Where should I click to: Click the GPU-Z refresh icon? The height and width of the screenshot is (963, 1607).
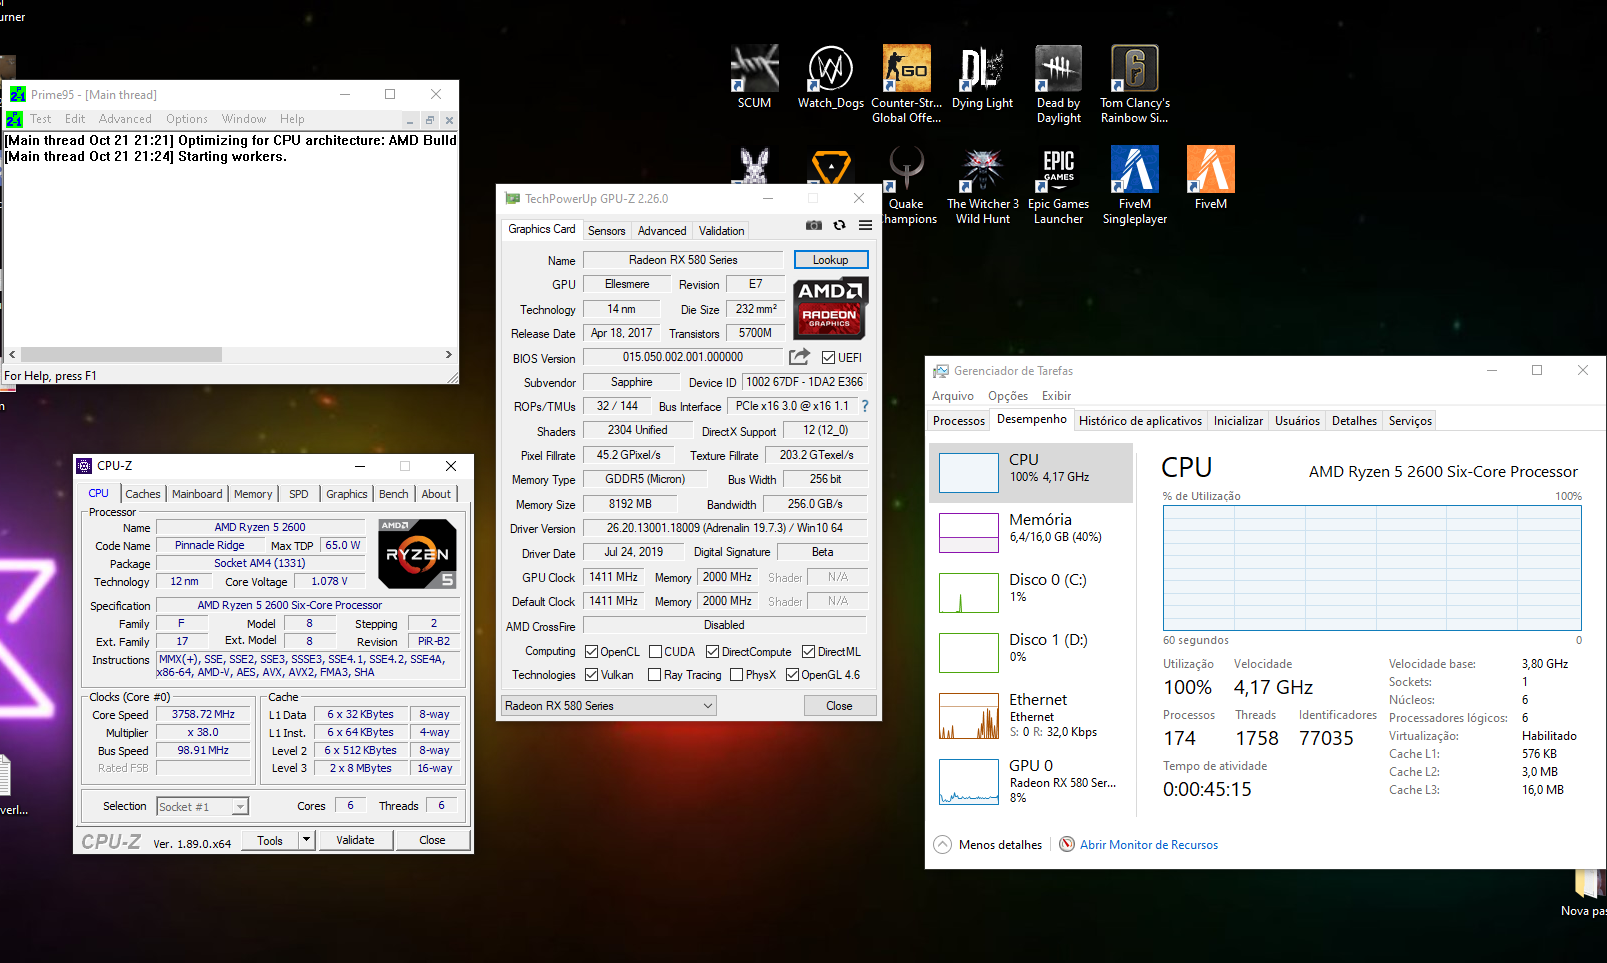(x=840, y=226)
